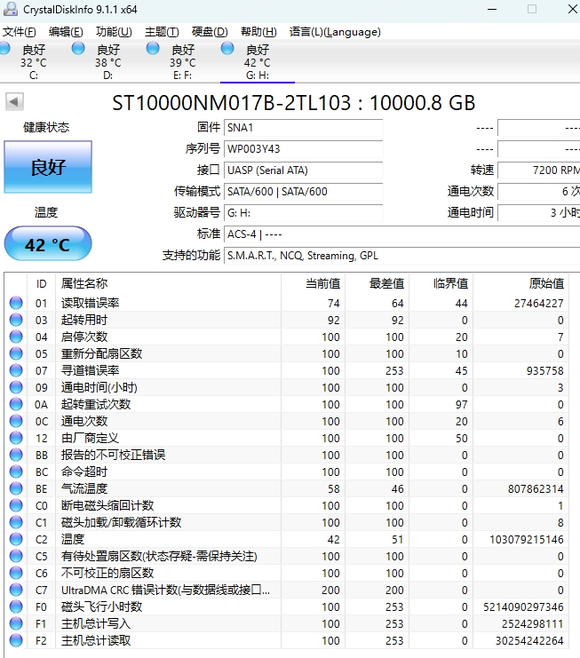Click the 转速 field 7200 RPM
Screen dimensions: 580x658
click(539, 170)
